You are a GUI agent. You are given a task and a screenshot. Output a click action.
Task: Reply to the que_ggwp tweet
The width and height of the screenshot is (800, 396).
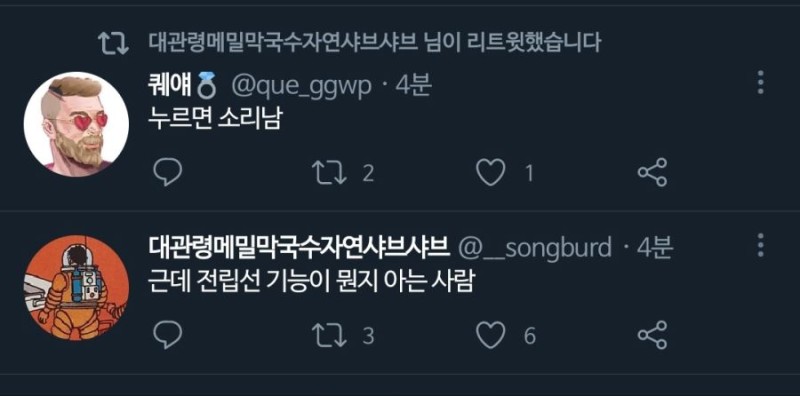tap(167, 173)
